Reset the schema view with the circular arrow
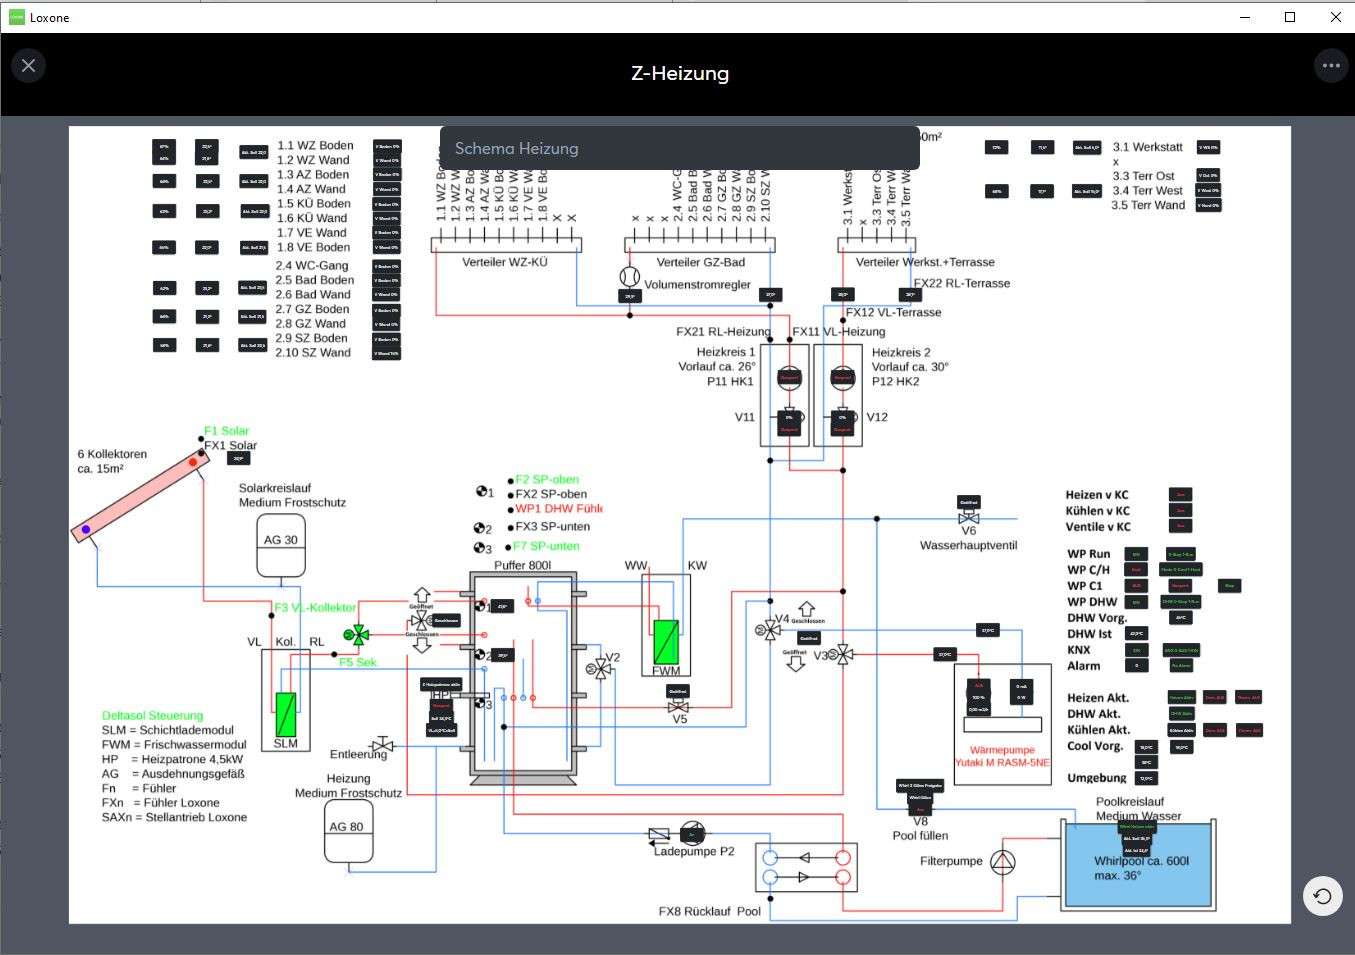 (1322, 896)
